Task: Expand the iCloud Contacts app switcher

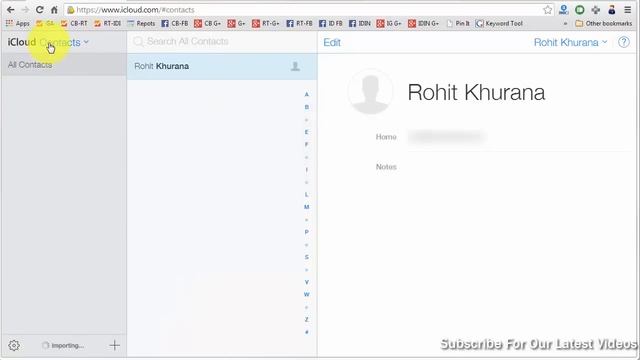Action: (x=64, y=42)
